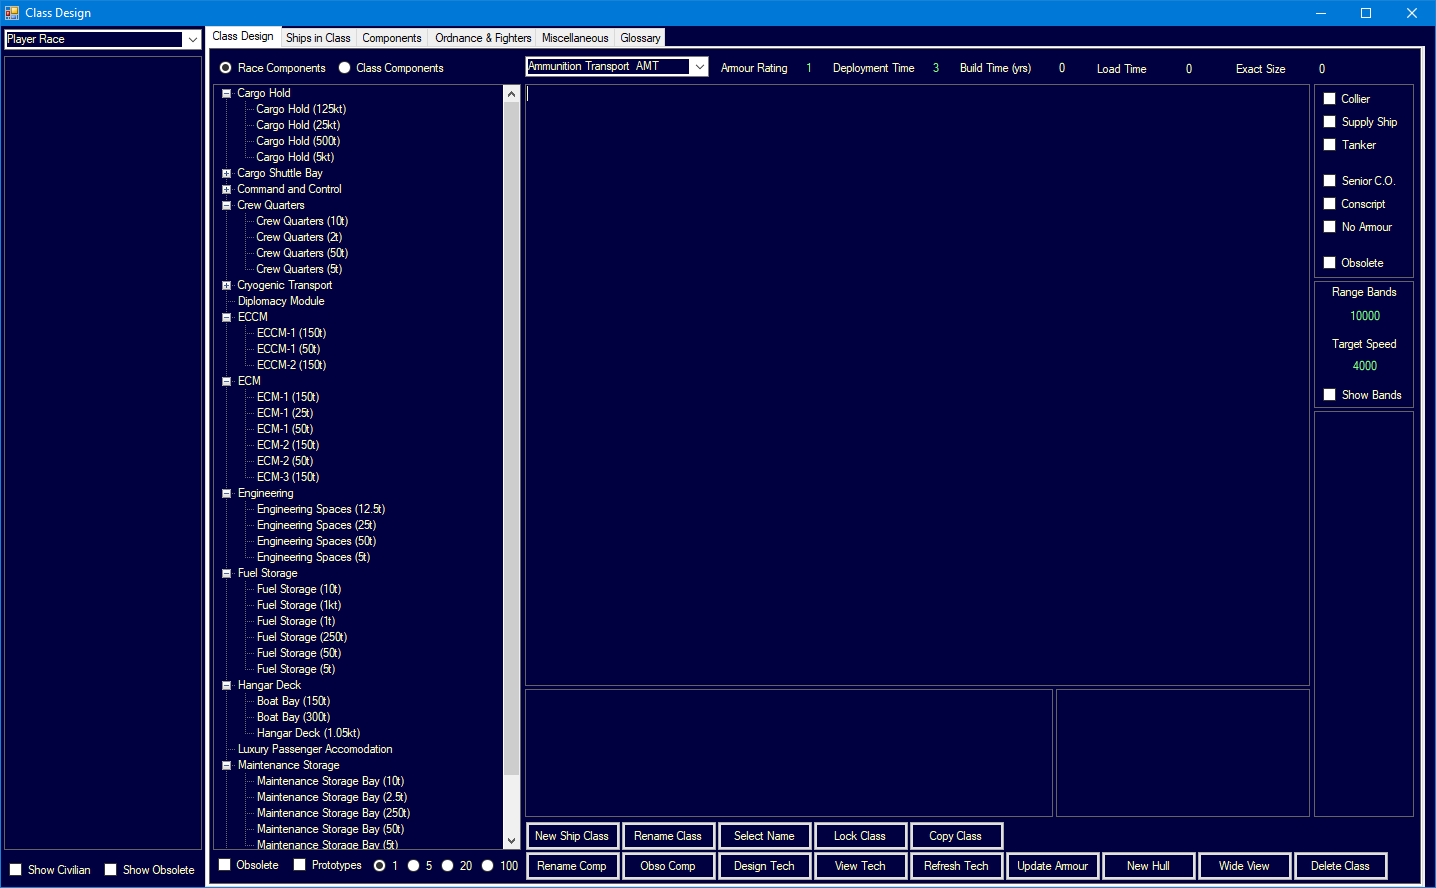Enable the Show Obsolete checkbox
This screenshot has height=888, width=1436.
click(111, 870)
